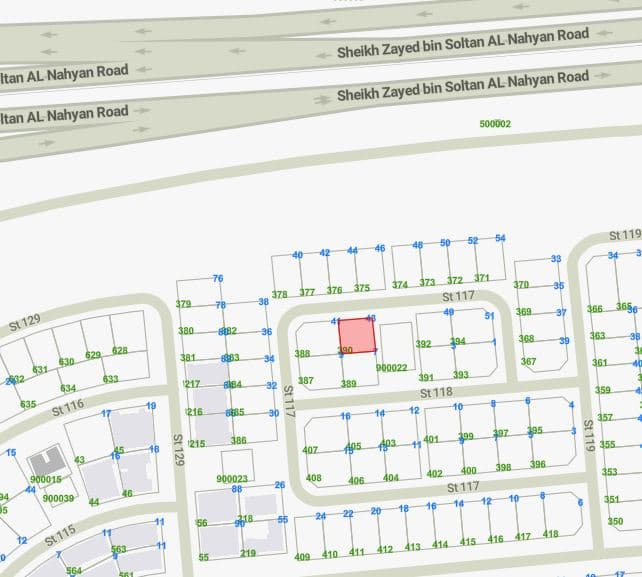The width and height of the screenshot is (642, 577).
Task: Click plot number 377
Action: tap(307, 292)
